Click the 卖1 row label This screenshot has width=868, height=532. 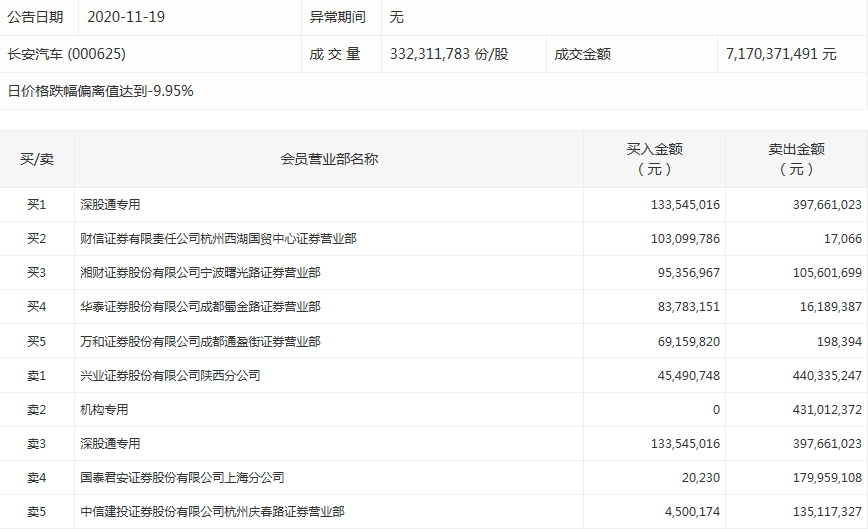click(37, 376)
